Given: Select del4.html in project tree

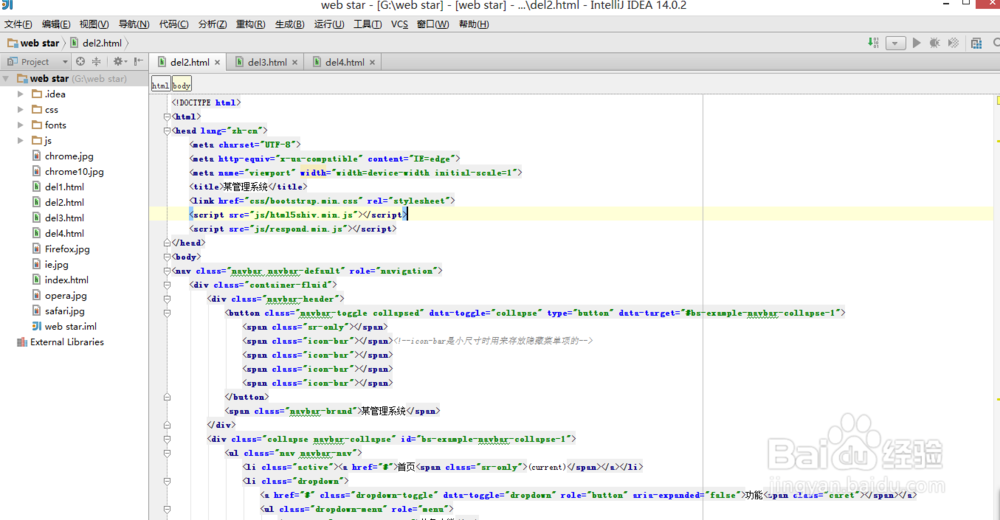Looking at the screenshot, I should pos(58,234).
